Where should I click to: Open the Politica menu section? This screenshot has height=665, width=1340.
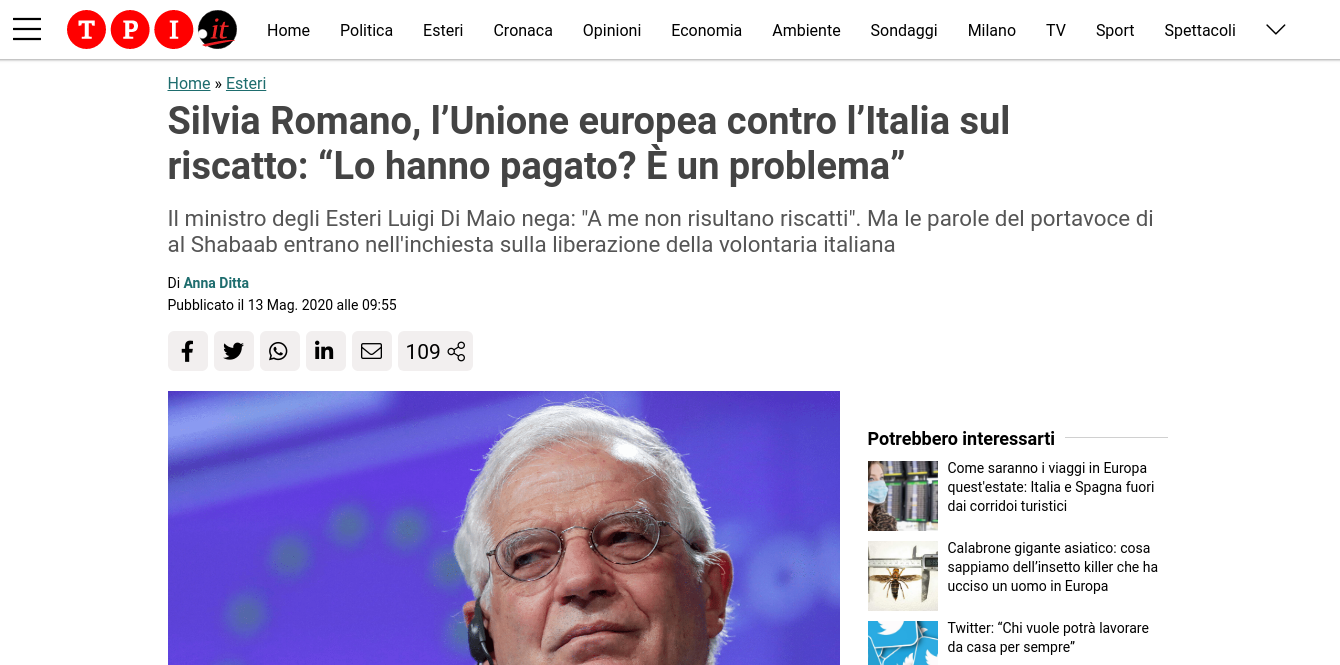coord(366,30)
